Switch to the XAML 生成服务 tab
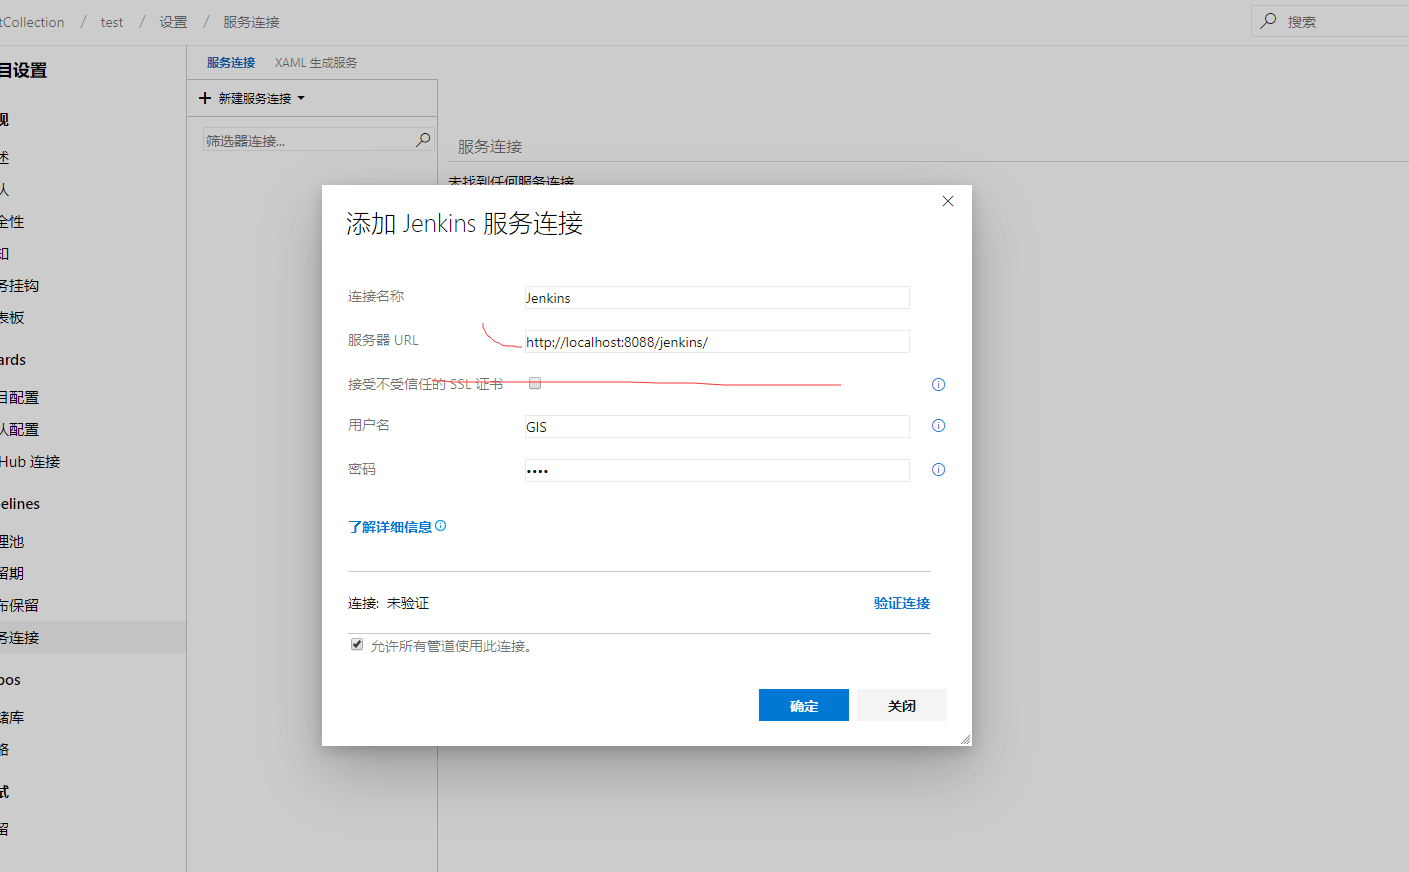This screenshot has width=1409, height=872. (316, 62)
